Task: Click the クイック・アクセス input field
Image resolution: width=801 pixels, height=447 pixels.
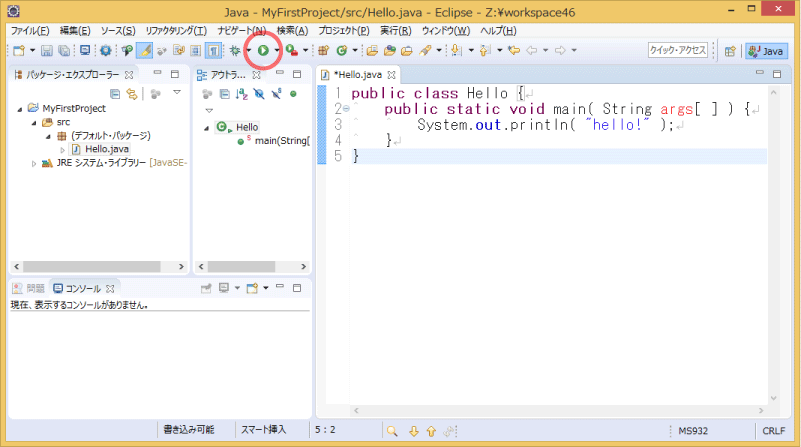Action: [677, 50]
